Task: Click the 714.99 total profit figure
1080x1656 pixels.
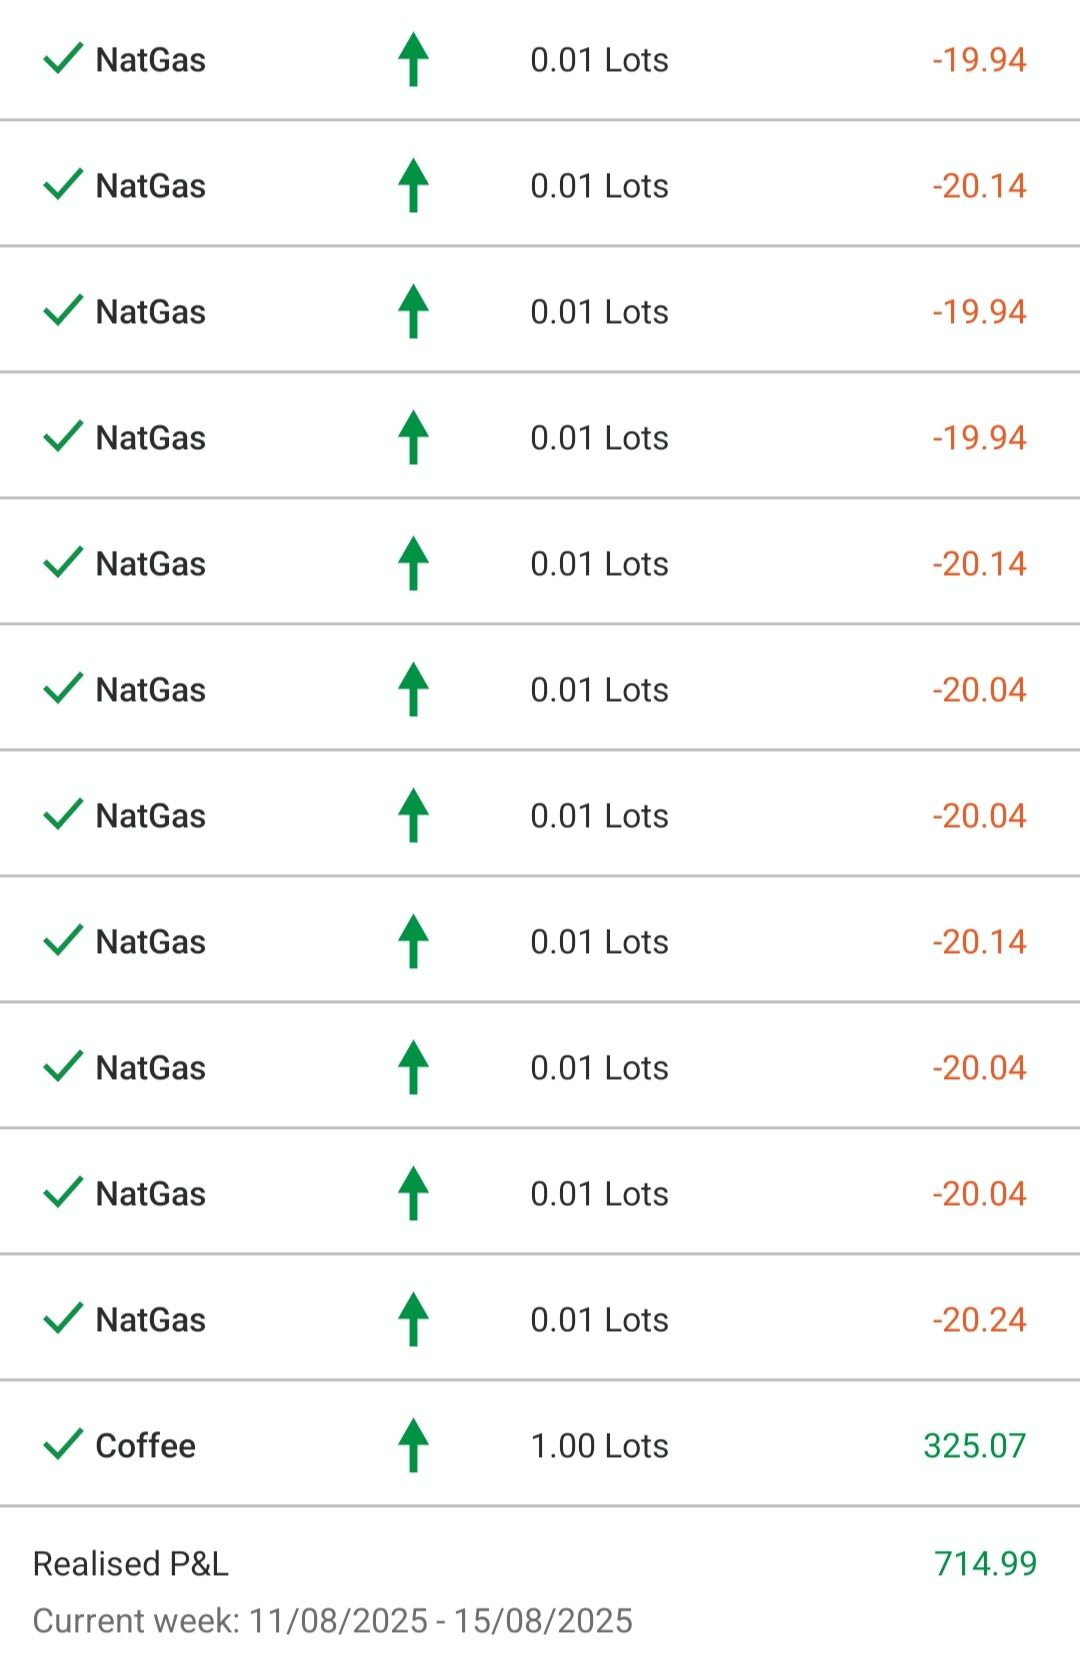Action: click(x=985, y=1563)
